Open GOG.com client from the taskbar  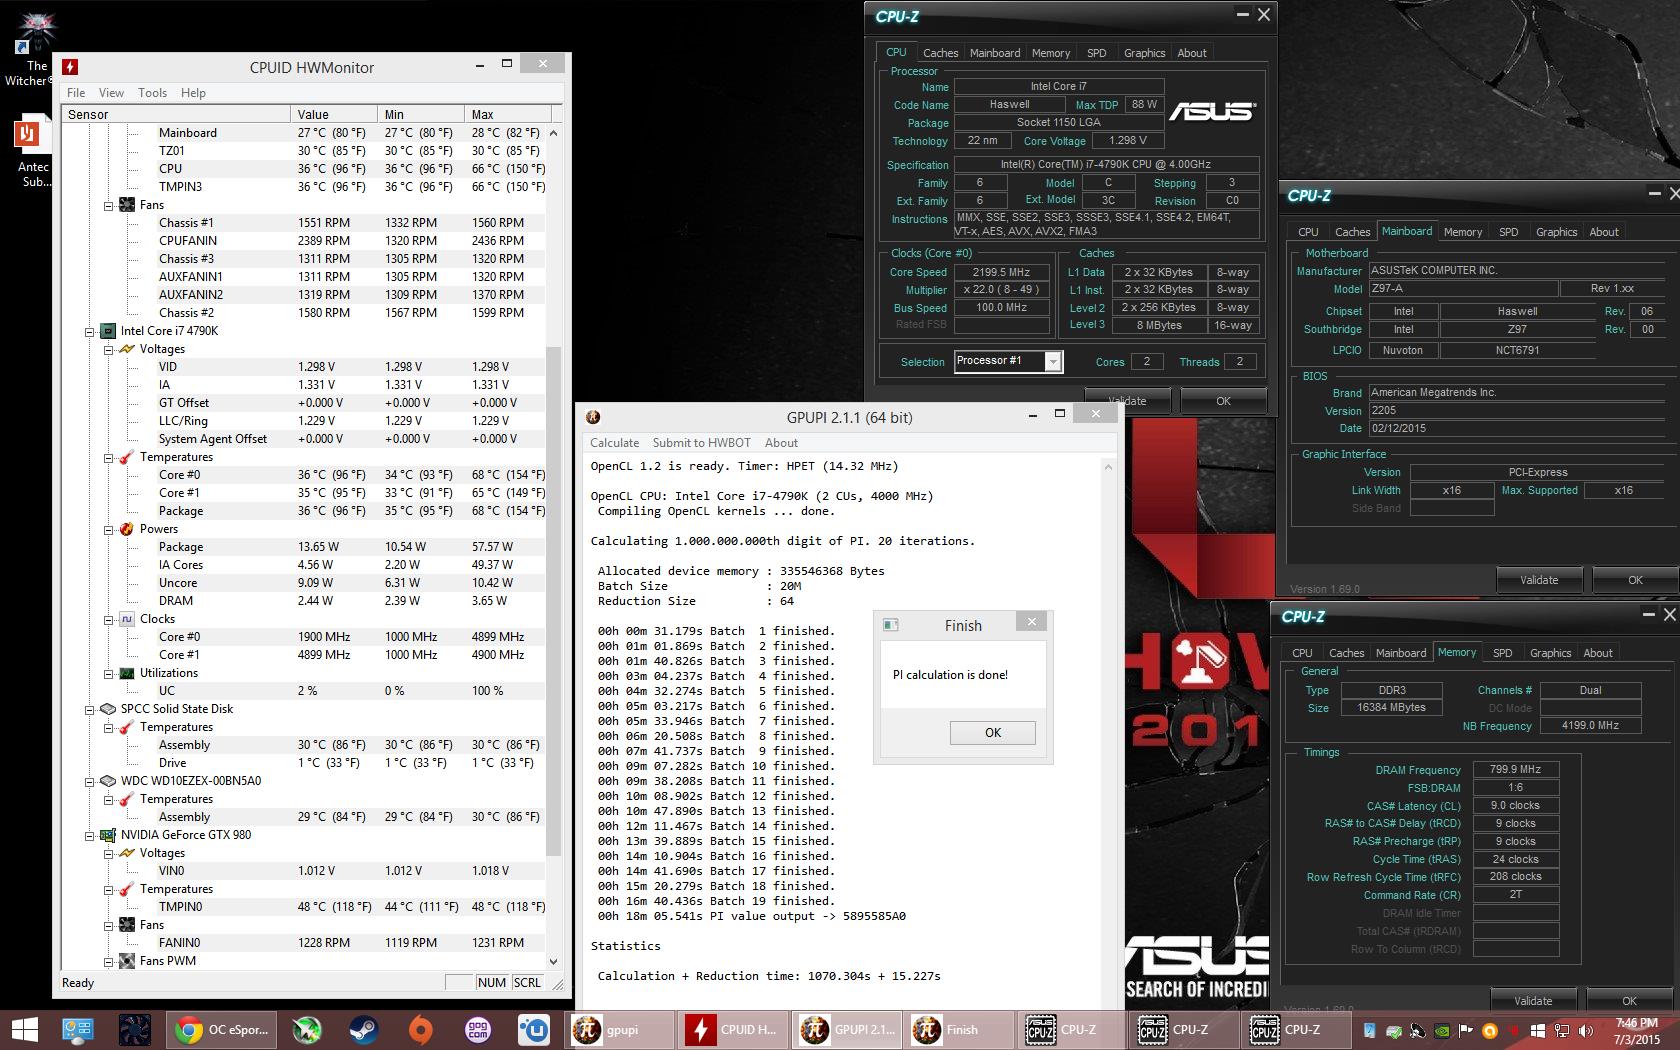coord(477,1030)
